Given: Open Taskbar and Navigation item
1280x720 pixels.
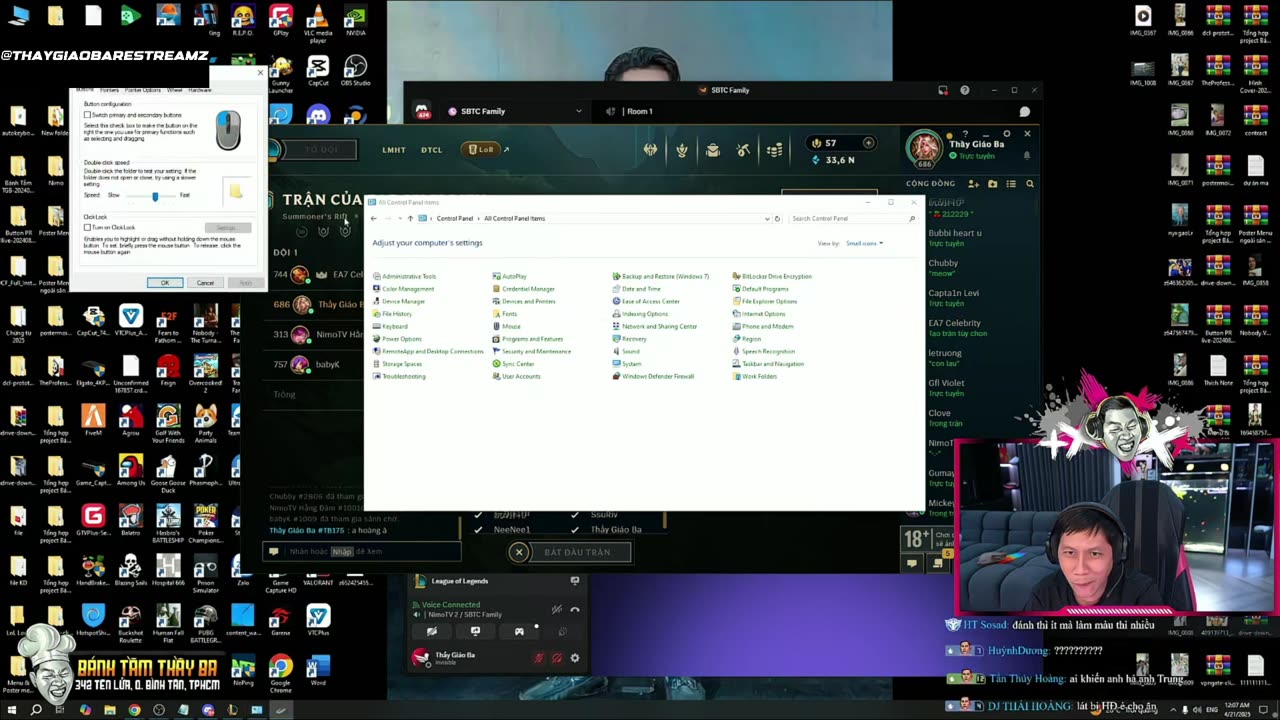Looking at the screenshot, I should coord(768,364).
